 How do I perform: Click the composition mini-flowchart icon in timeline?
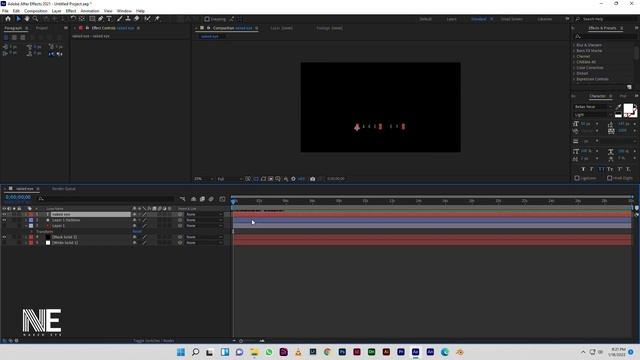(x=182, y=199)
